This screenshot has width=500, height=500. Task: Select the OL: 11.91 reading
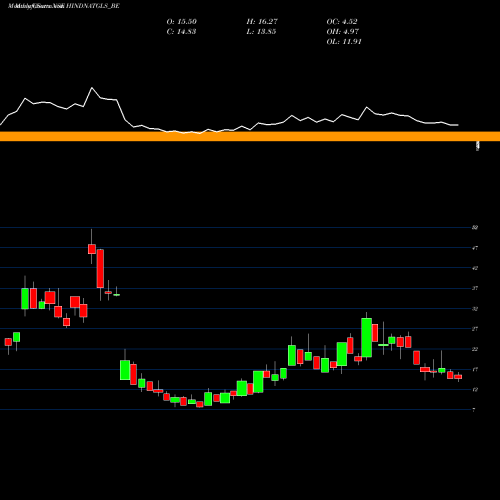tap(344, 42)
